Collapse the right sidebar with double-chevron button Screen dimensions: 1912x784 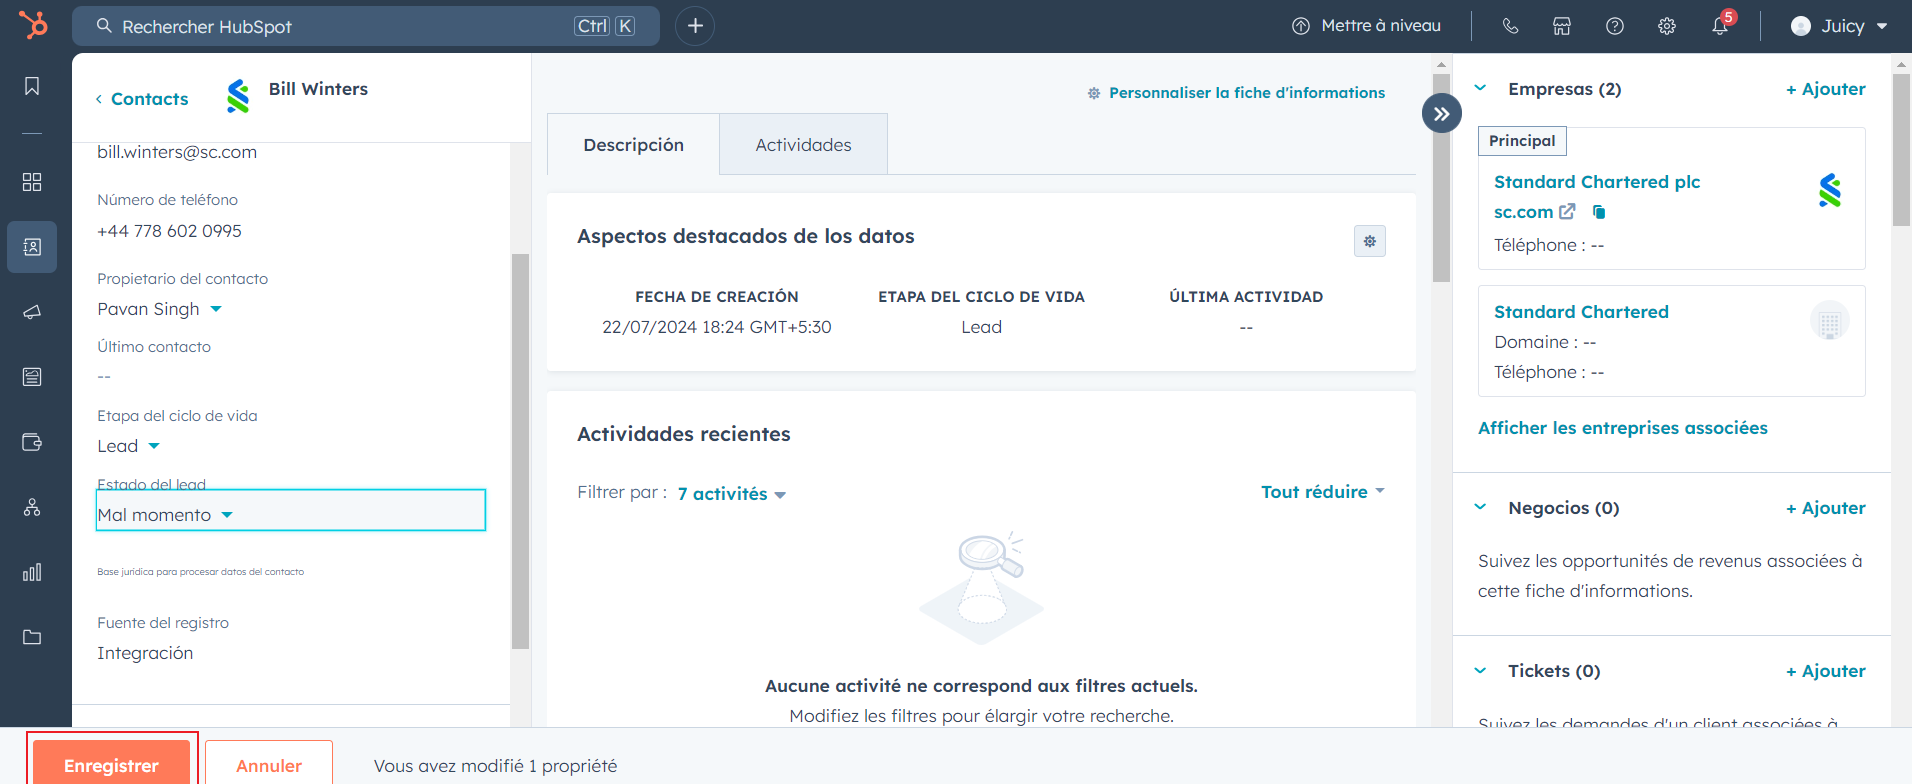[x=1441, y=114]
